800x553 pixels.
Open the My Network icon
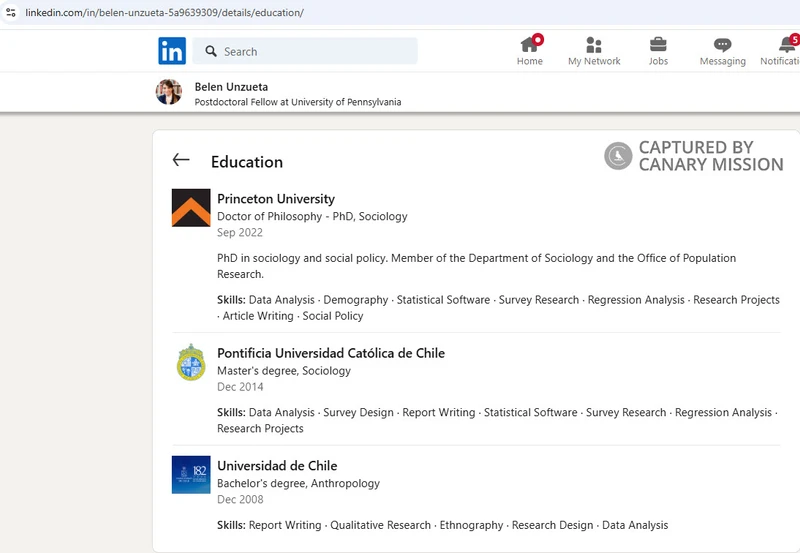point(594,45)
